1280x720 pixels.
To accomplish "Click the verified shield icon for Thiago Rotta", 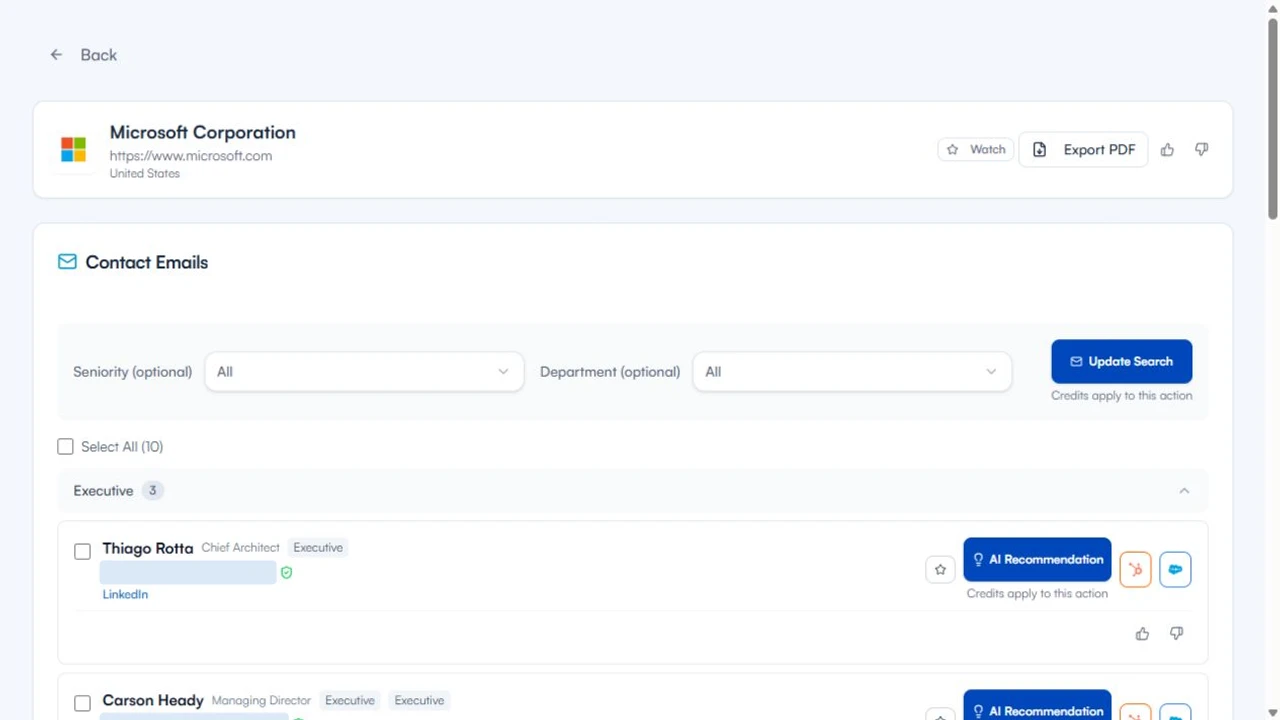I will [x=286, y=573].
